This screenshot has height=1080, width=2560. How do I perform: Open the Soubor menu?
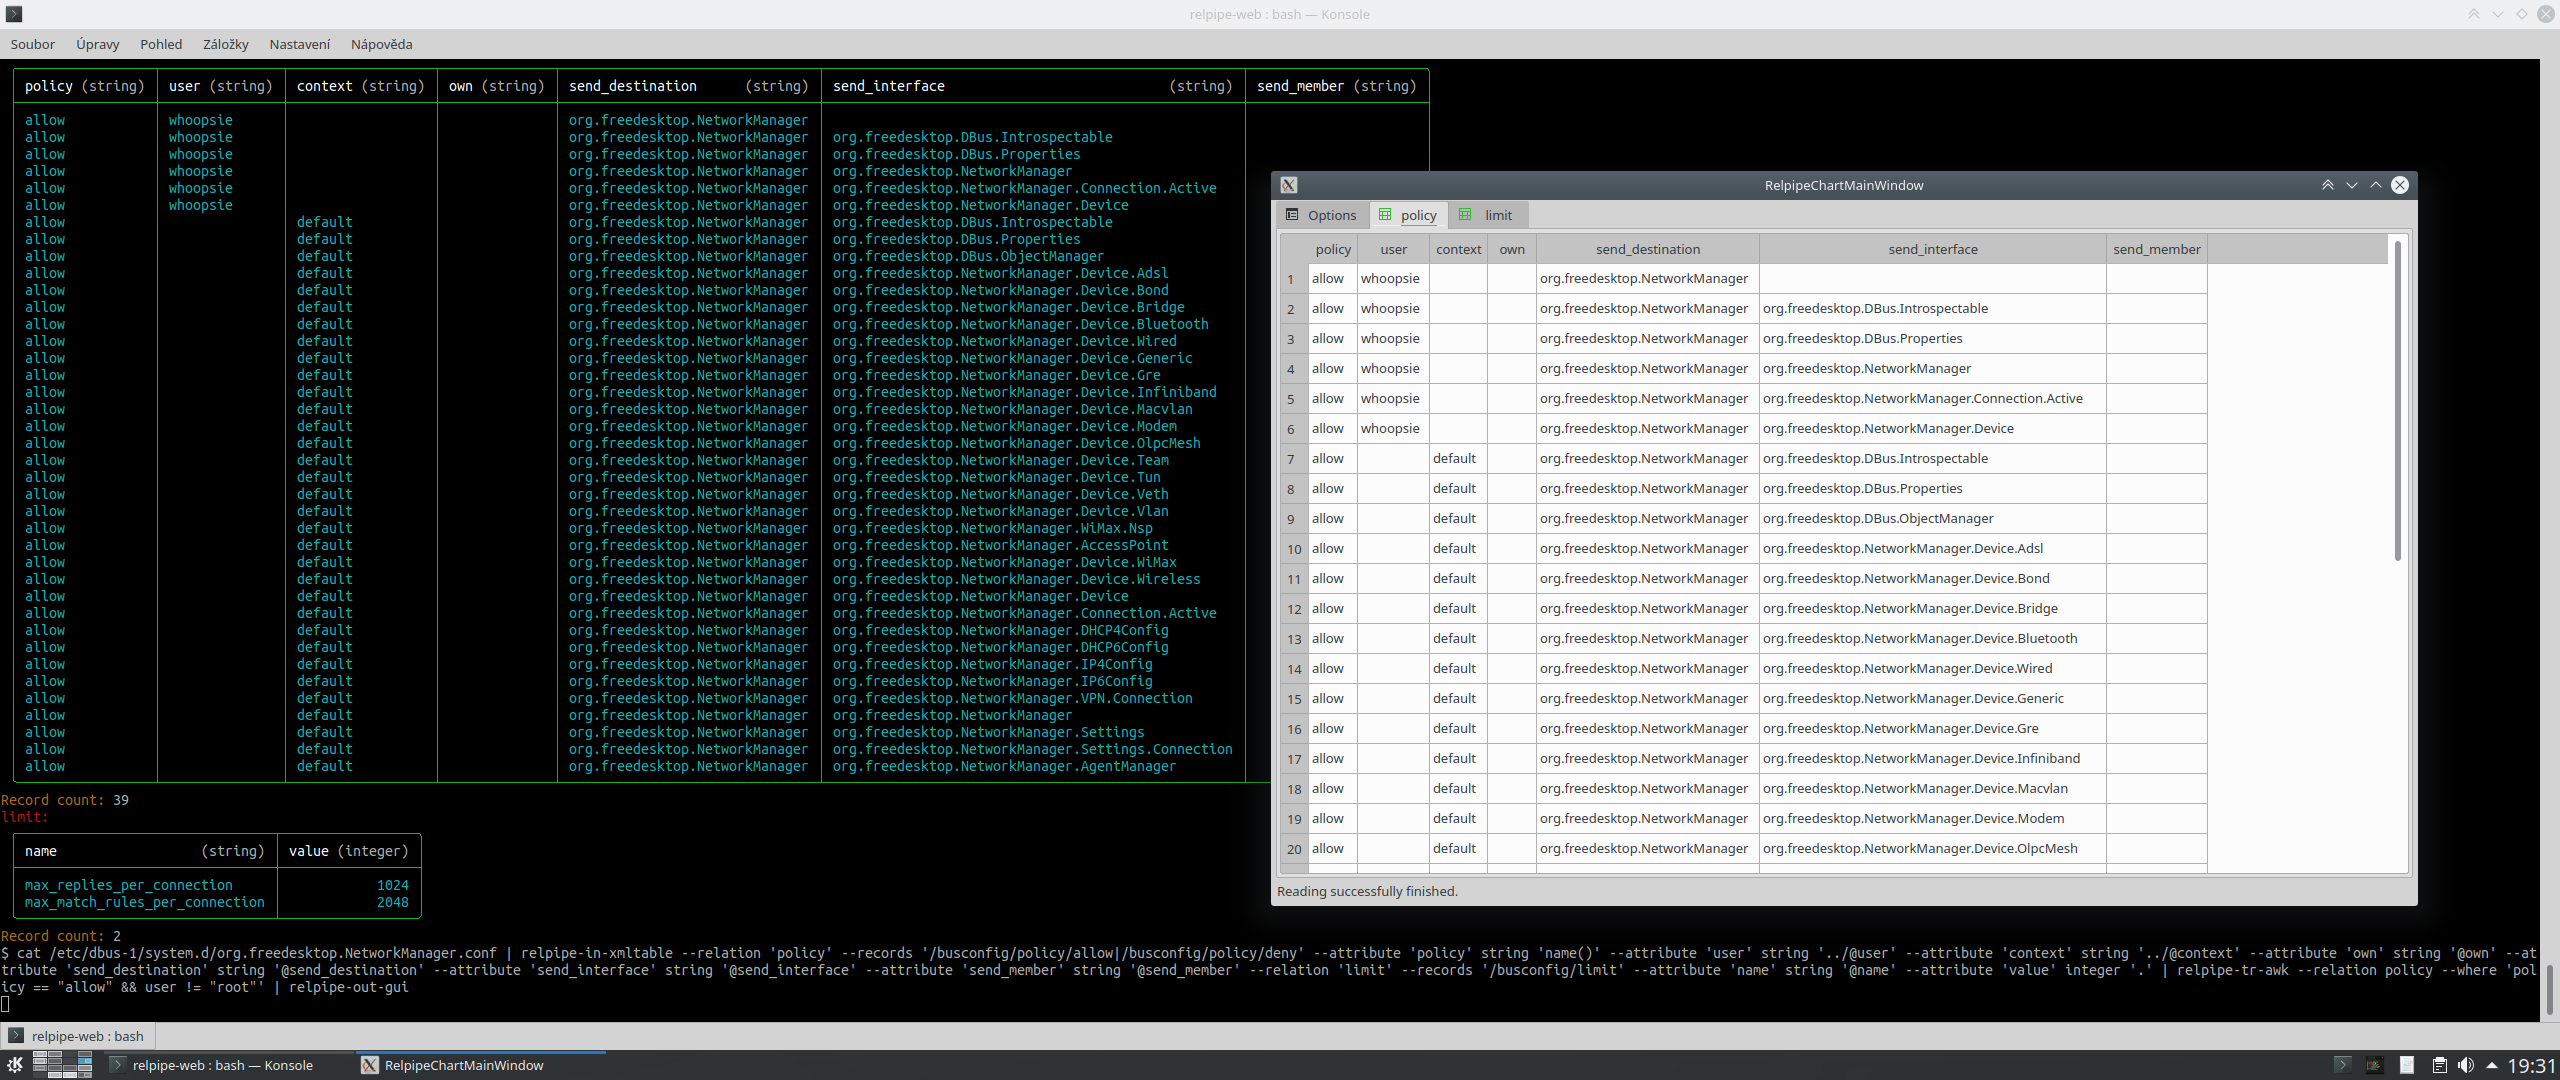coord(33,44)
